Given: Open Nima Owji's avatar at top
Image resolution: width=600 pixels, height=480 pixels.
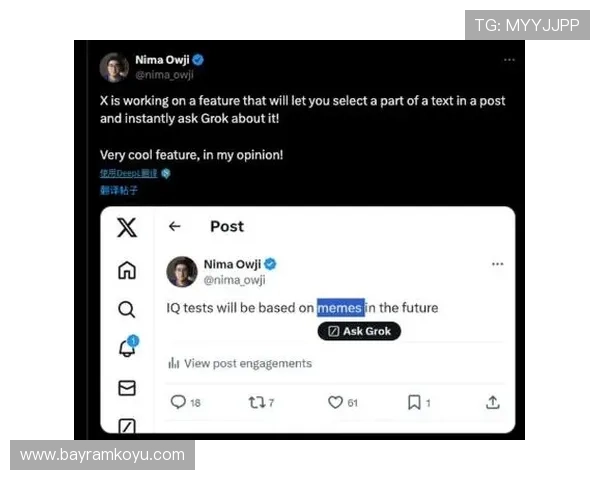Looking at the screenshot, I should 114,67.
